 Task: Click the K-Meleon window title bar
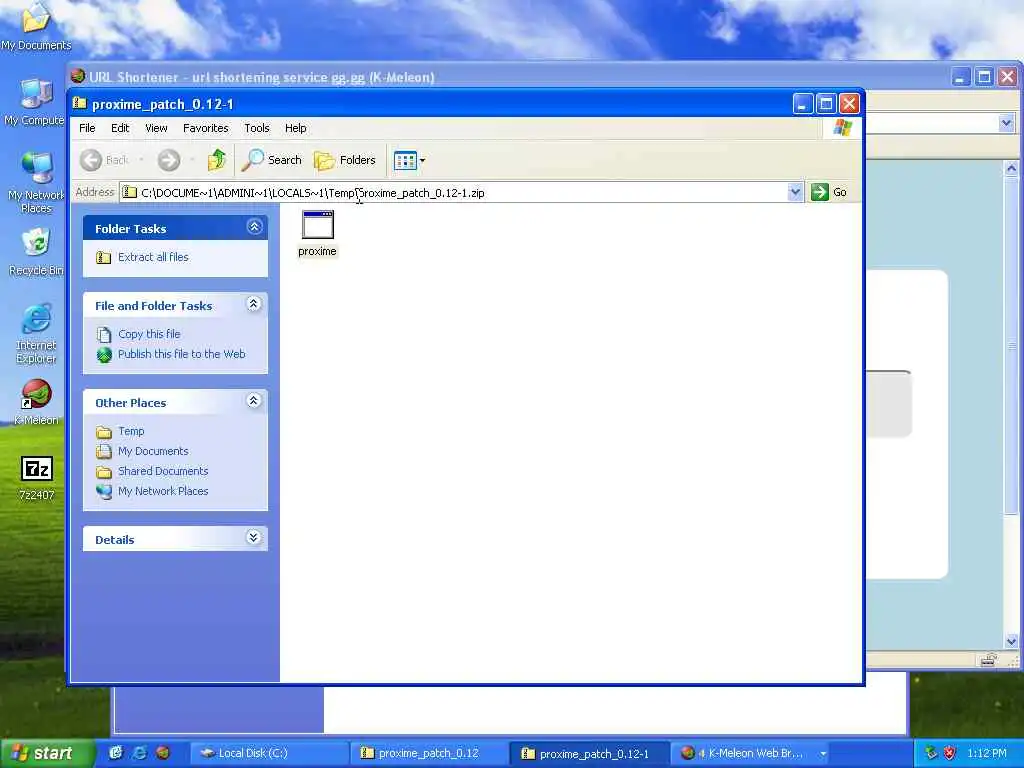(x=509, y=76)
